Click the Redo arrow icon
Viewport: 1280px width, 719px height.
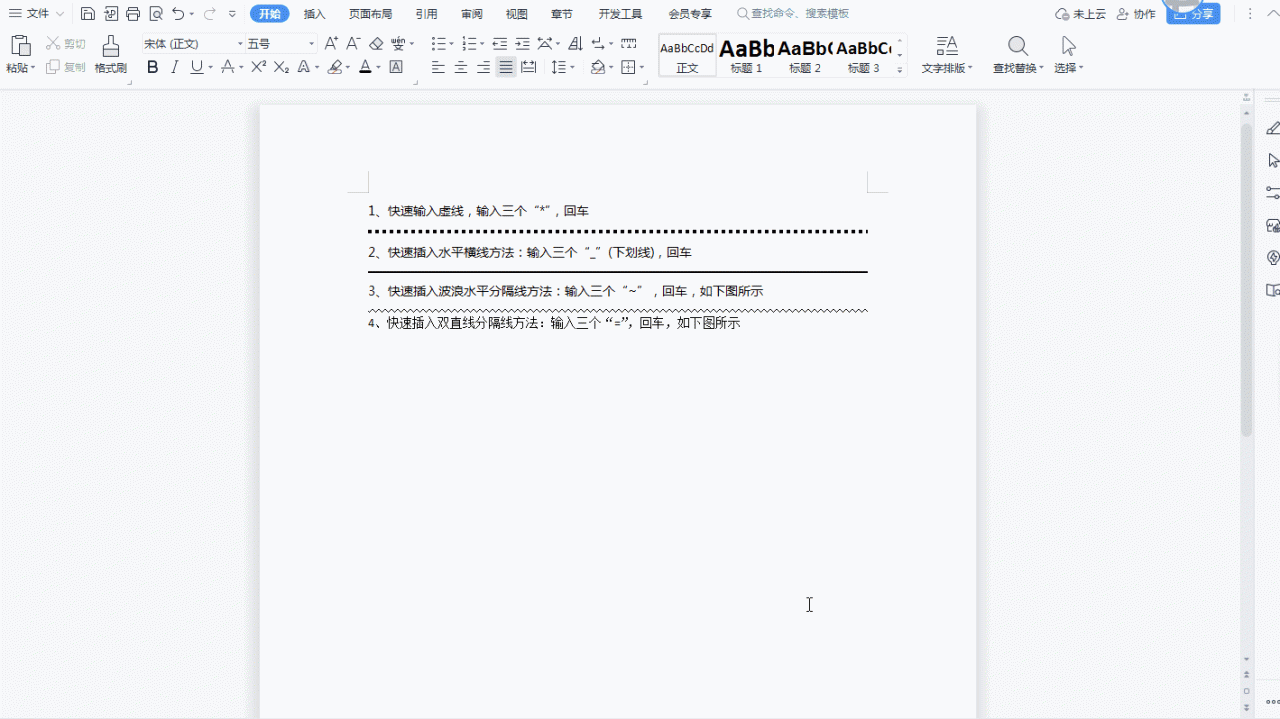(209, 14)
